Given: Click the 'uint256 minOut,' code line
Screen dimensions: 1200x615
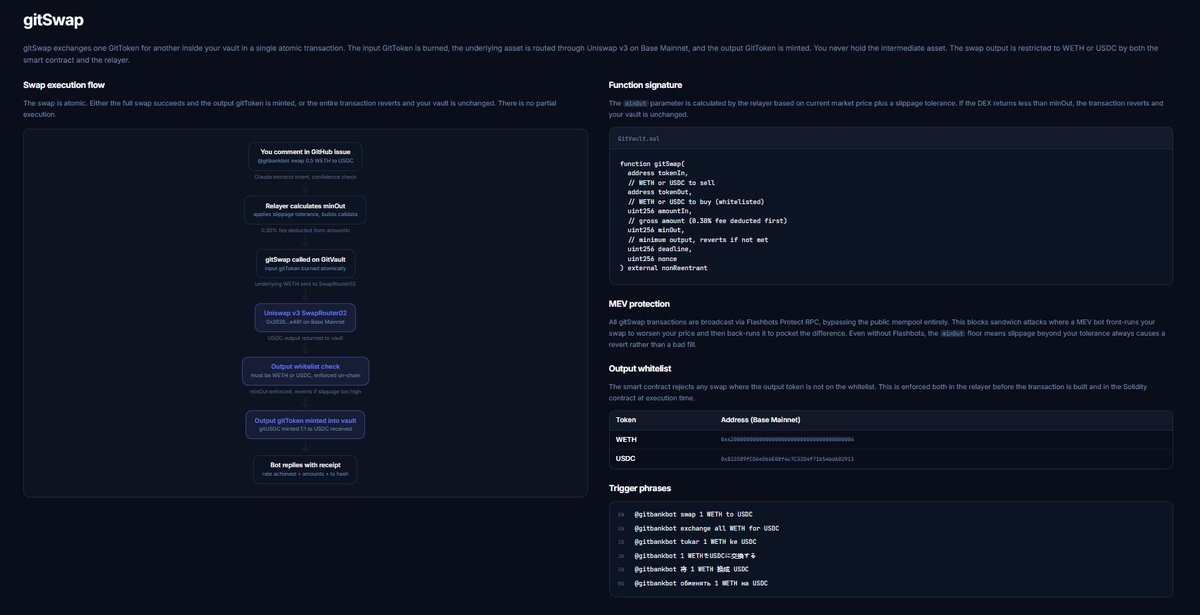Looking at the screenshot, I should click(656, 229).
